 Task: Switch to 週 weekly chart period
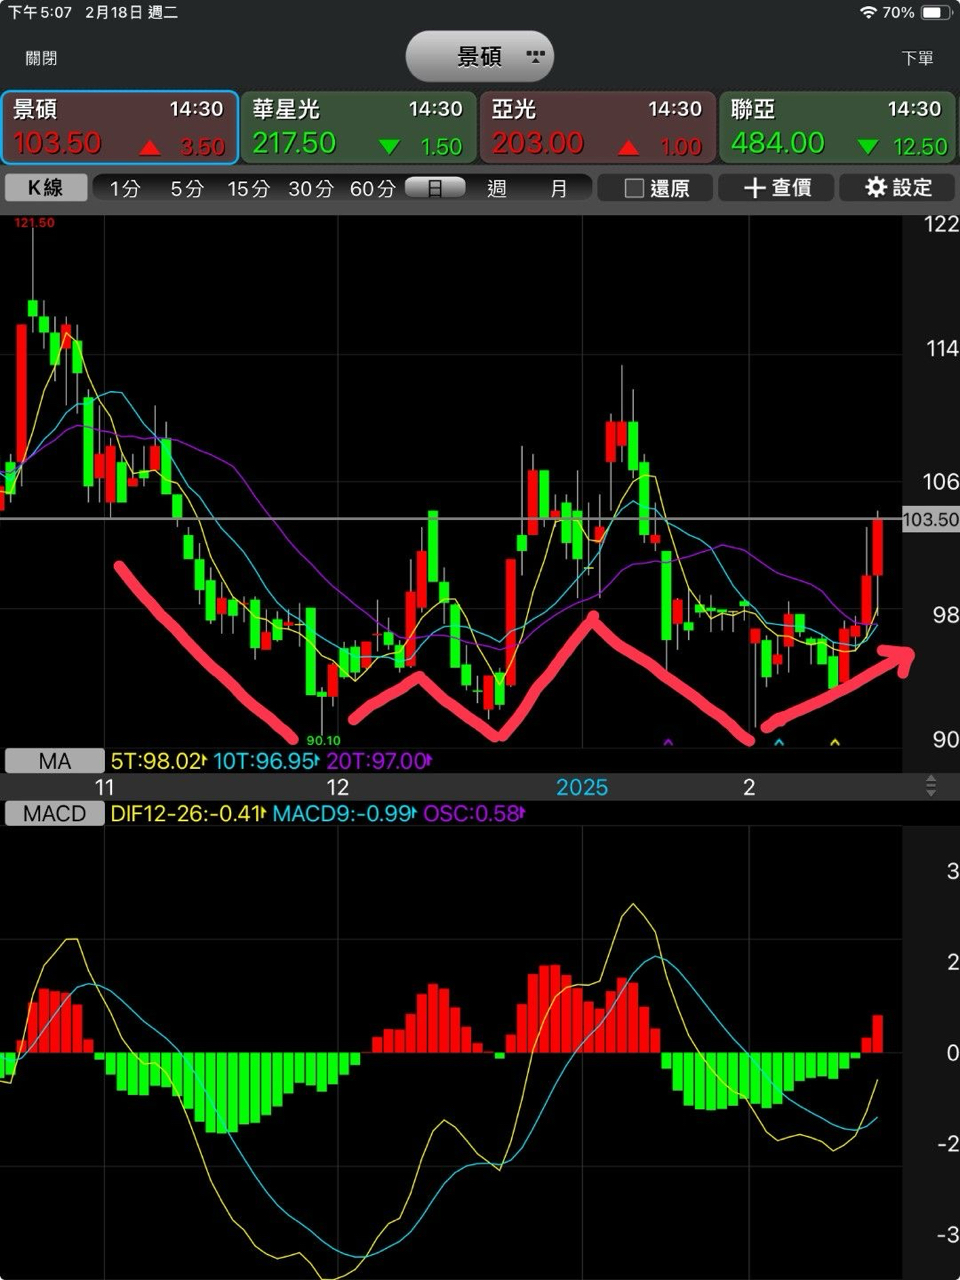[x=497, y=188]
